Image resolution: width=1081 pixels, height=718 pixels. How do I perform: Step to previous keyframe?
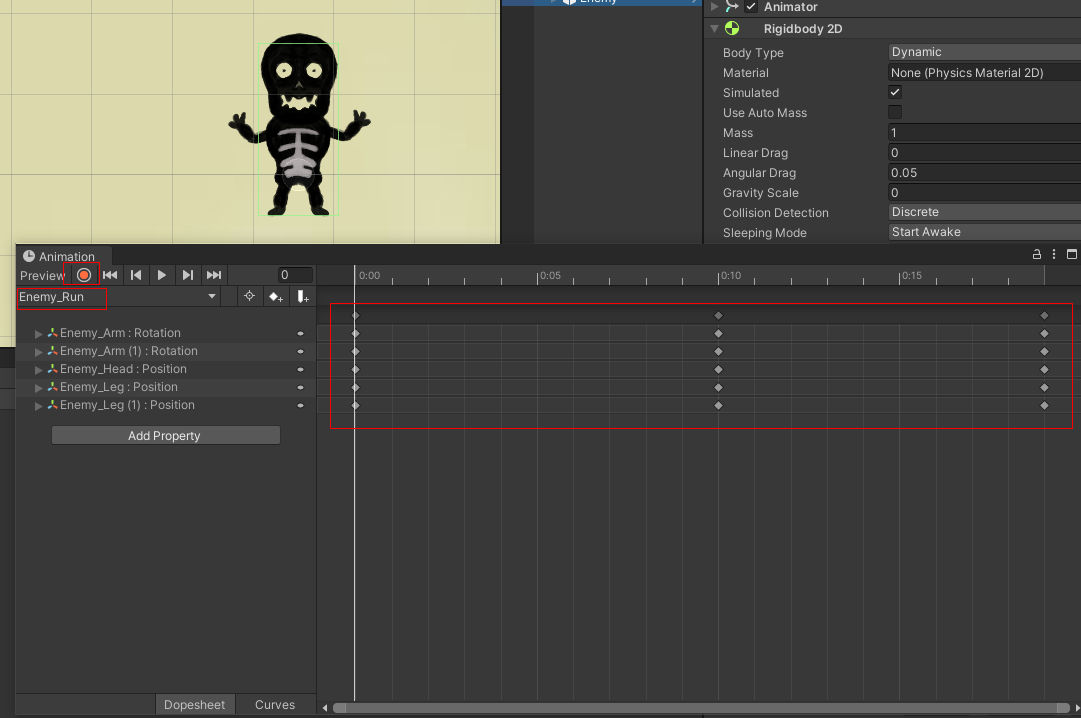[x=136, y=275]
